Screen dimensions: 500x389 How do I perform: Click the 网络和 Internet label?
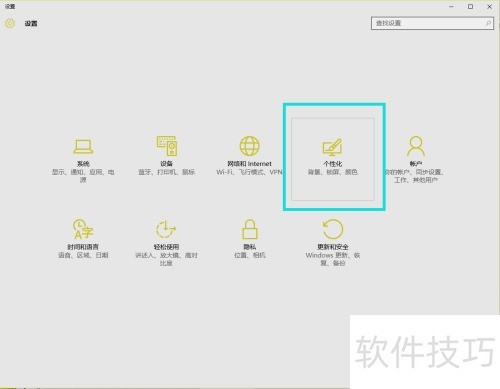(249, 164)
